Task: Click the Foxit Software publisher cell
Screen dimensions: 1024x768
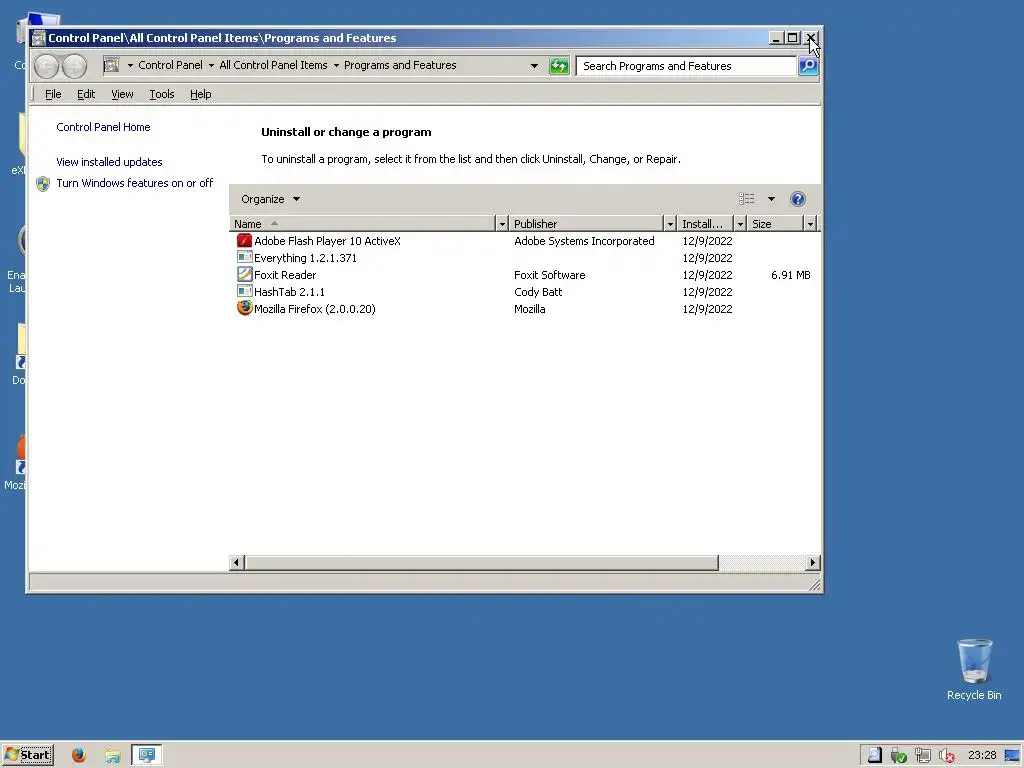Action: click(549, 275)
